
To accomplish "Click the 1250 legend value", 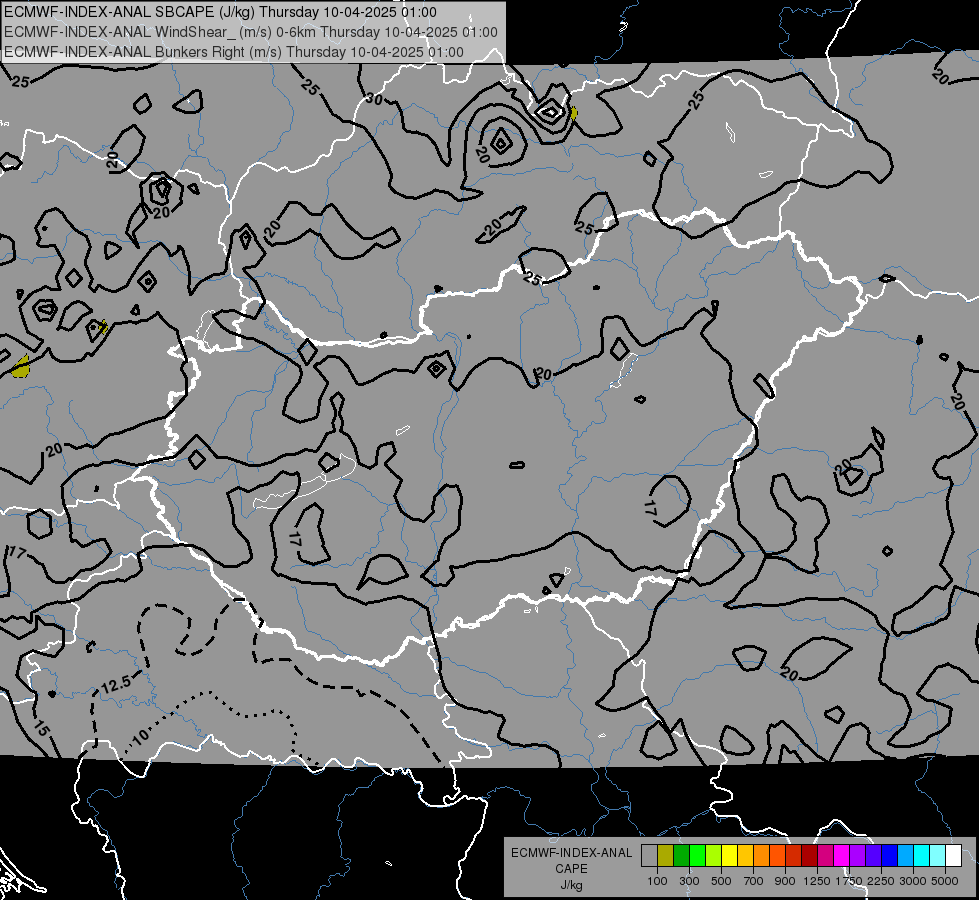I will 817,881.
